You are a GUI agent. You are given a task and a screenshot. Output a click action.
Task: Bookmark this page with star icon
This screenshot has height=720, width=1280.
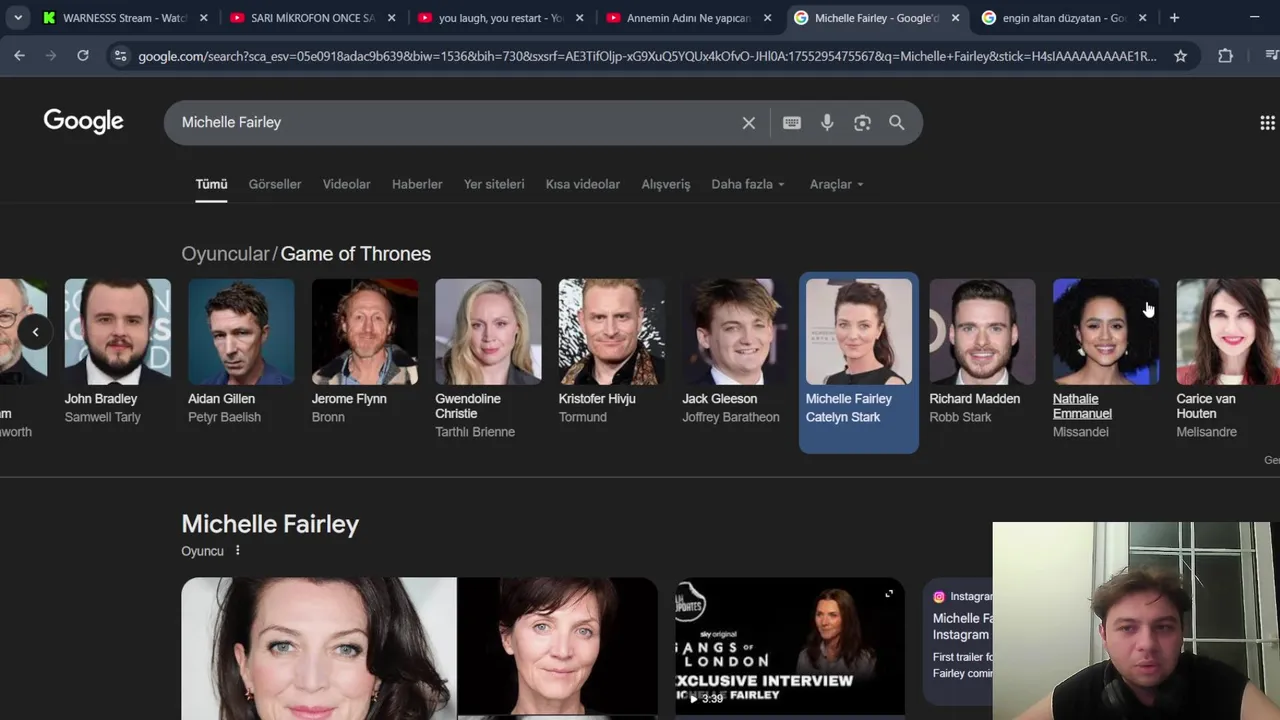1180,56
